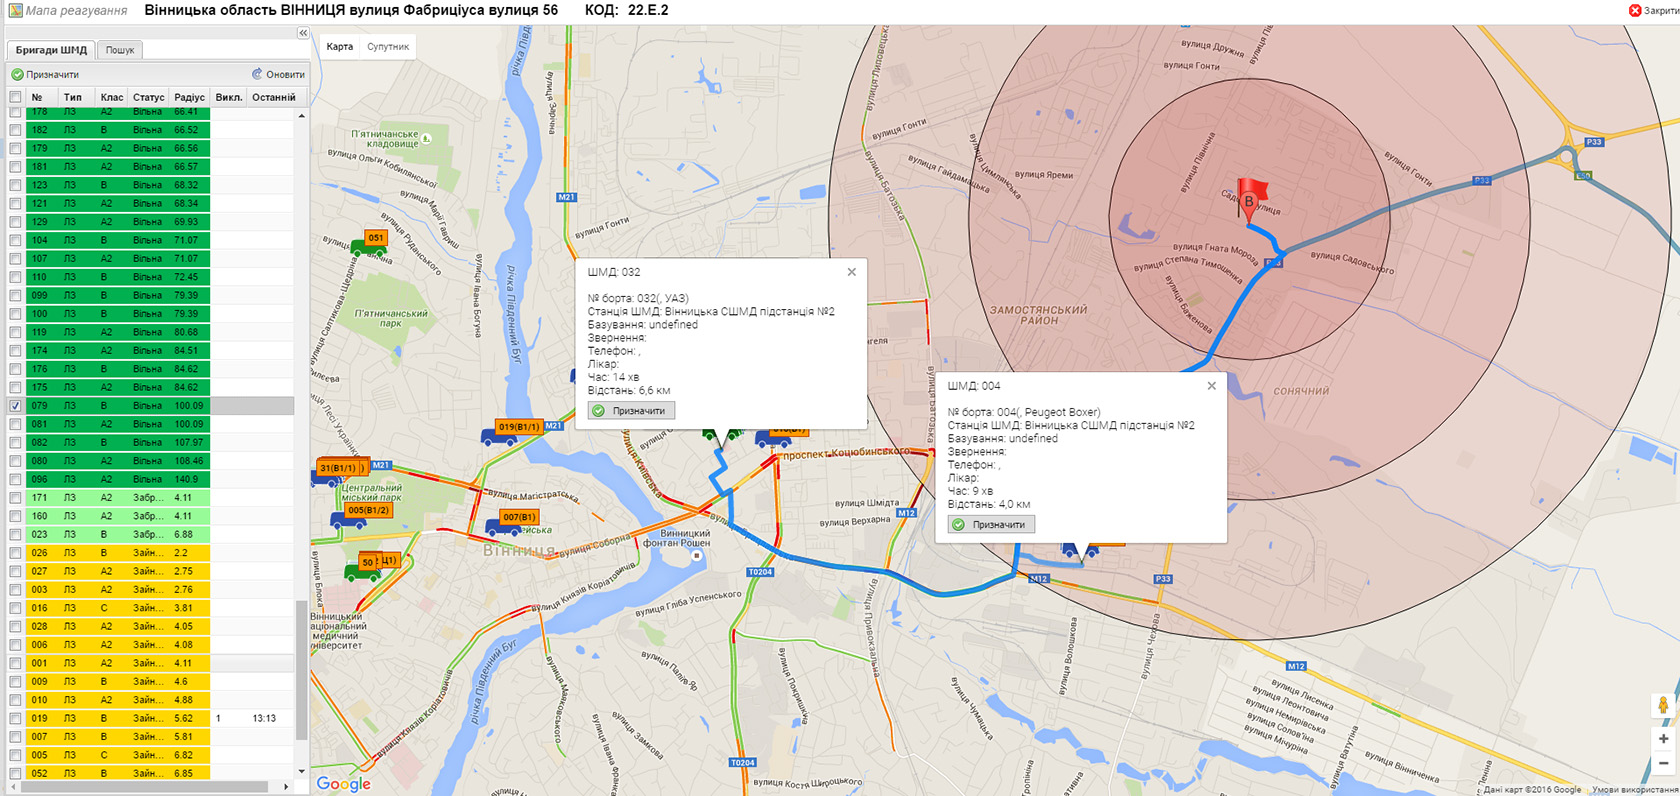Select row of brigade 016 class C
The height and width of the screenshot is (796, 1680).
coord(151,608)
